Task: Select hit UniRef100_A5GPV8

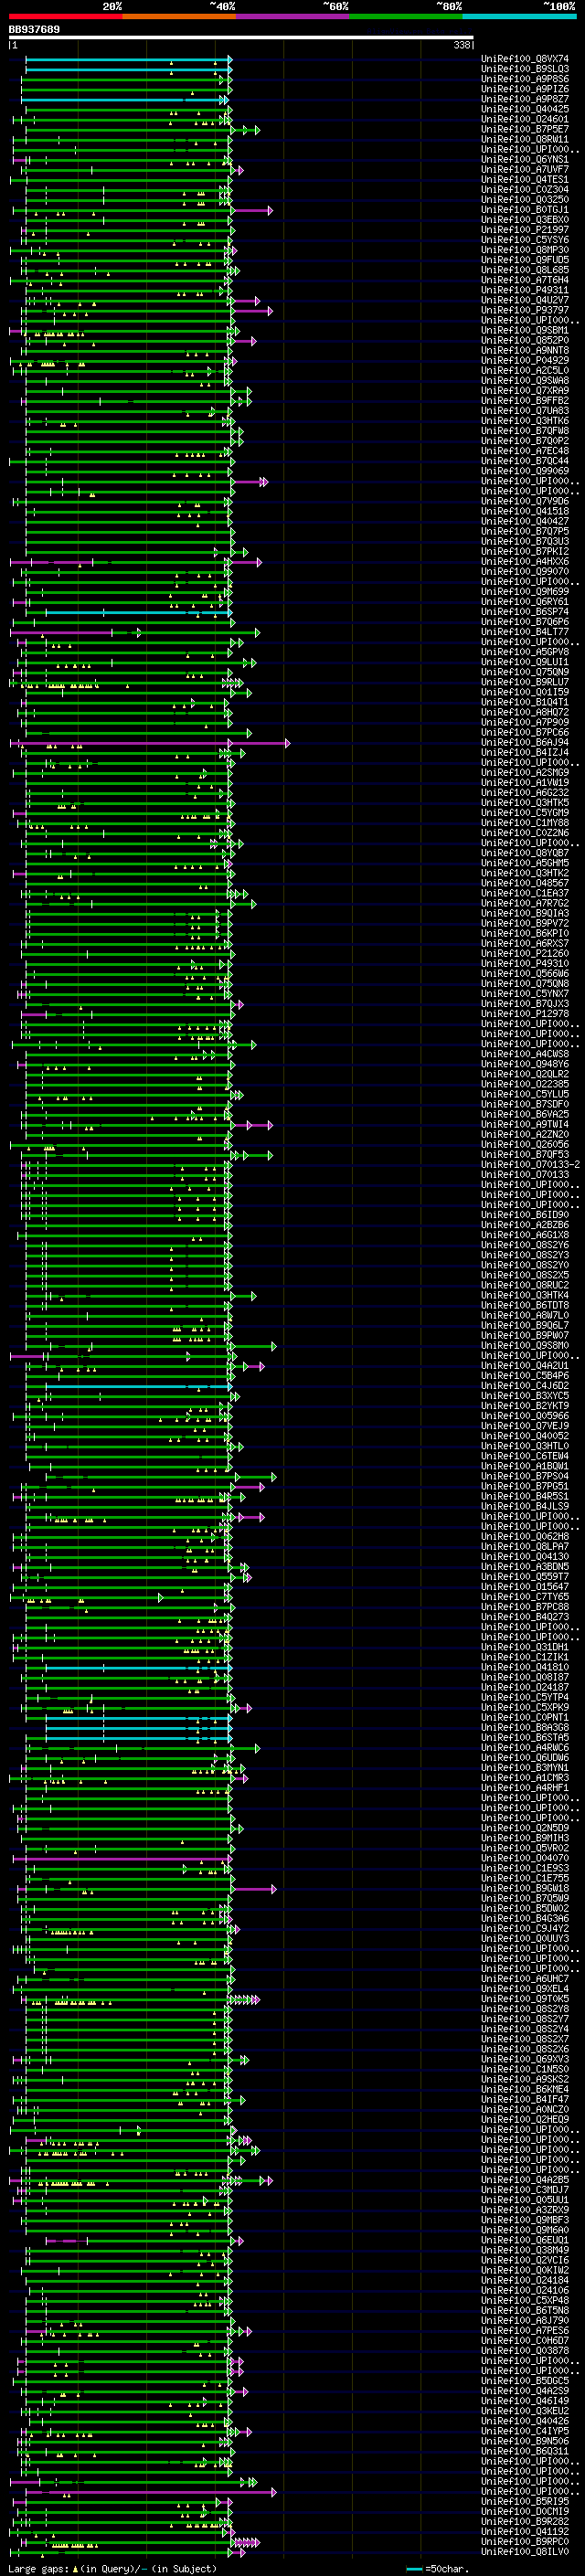Action: [525, 652]
